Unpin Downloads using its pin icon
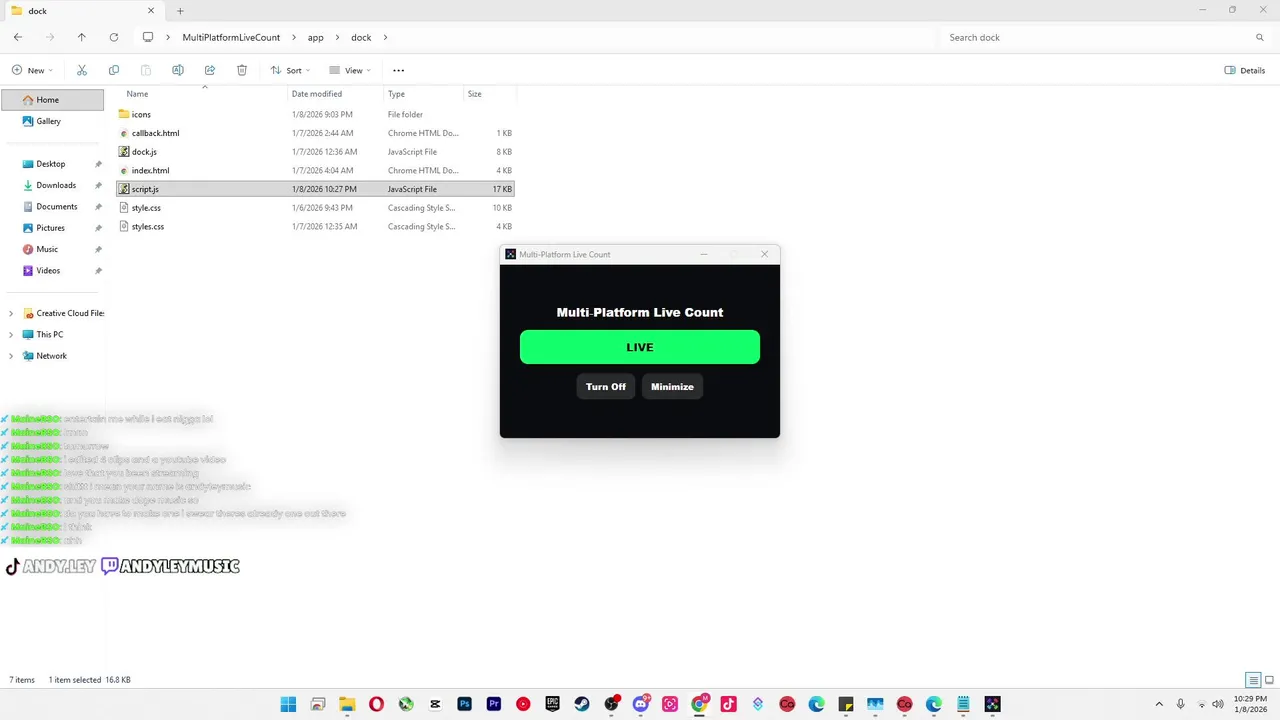Screen dimensions: 1280x720 coord(98,185)
